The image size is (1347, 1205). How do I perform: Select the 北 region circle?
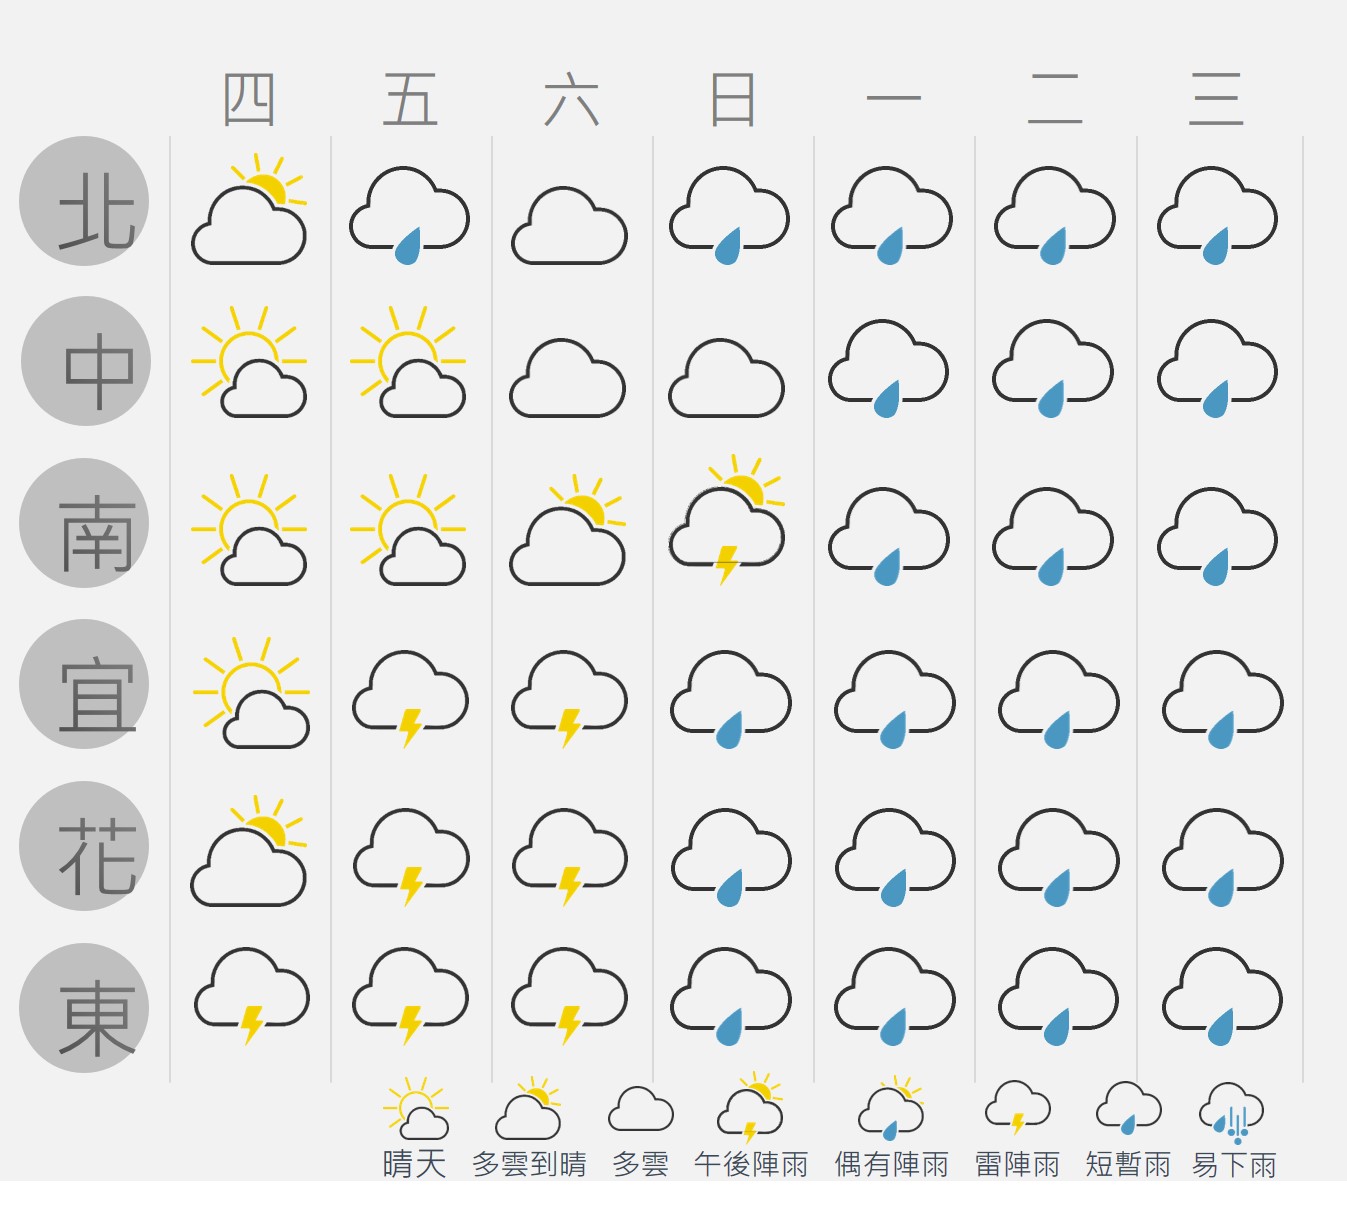[84, 201]
